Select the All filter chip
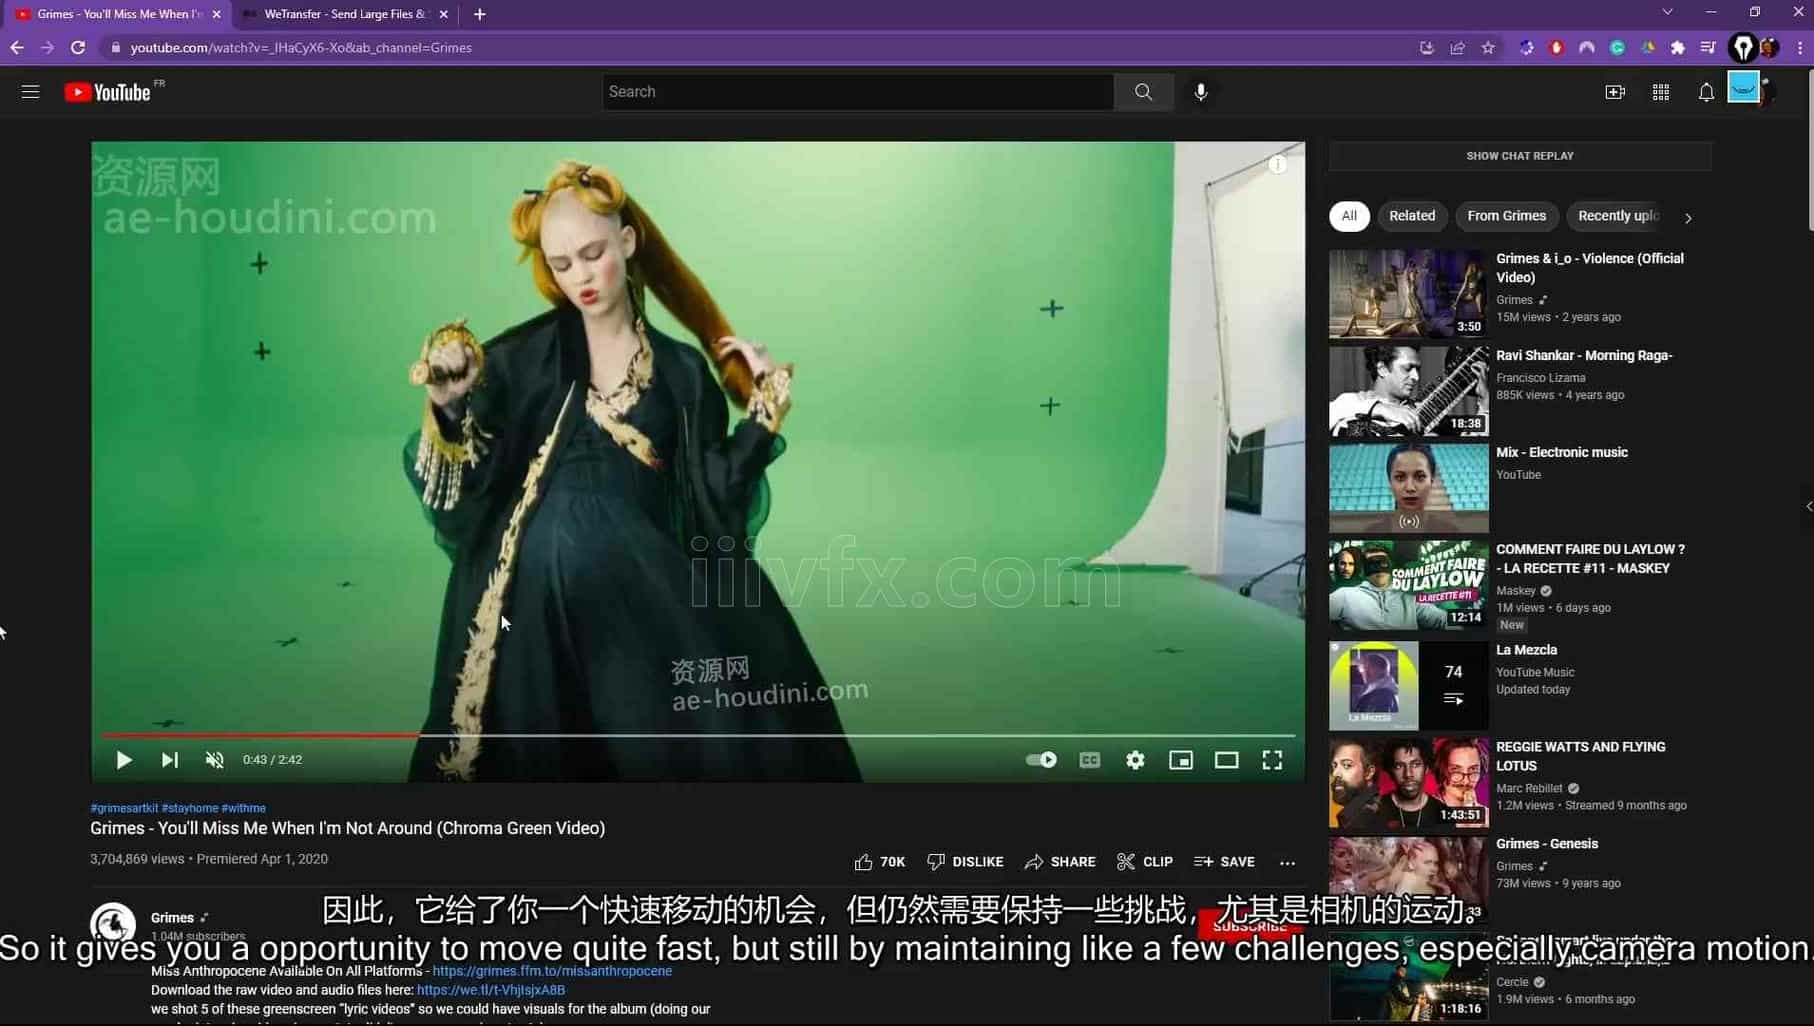1814x1026 pixels. (1349, 216)
